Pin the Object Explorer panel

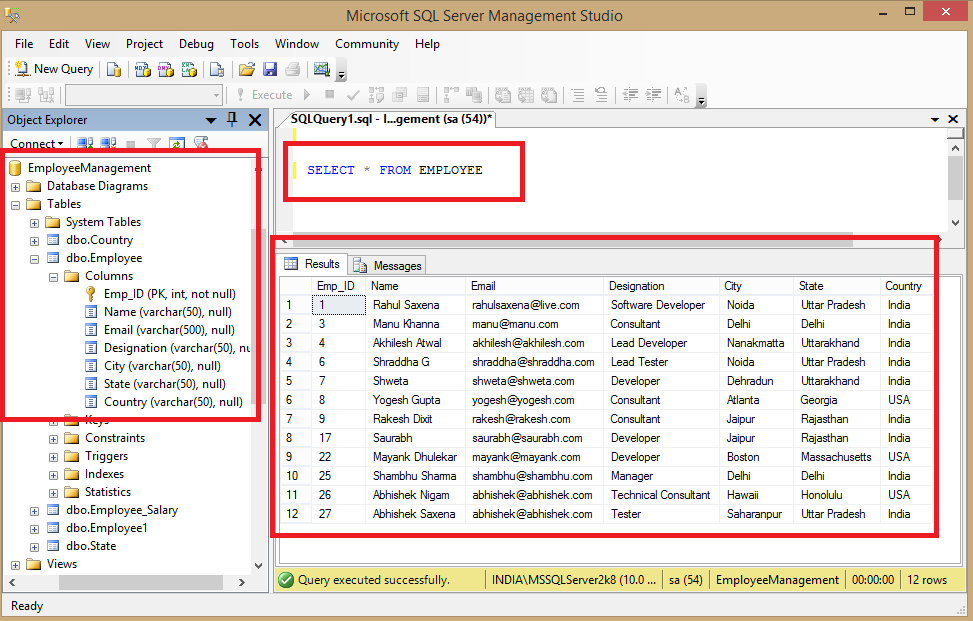coord(232,120)
